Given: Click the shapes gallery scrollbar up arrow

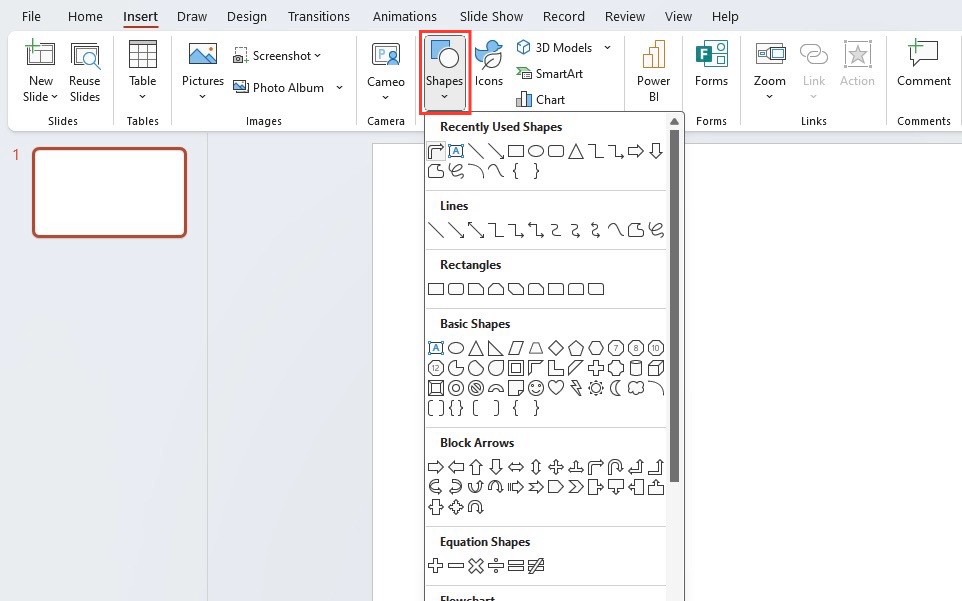Looking at the screenshot, I should (x=674, y=121).
